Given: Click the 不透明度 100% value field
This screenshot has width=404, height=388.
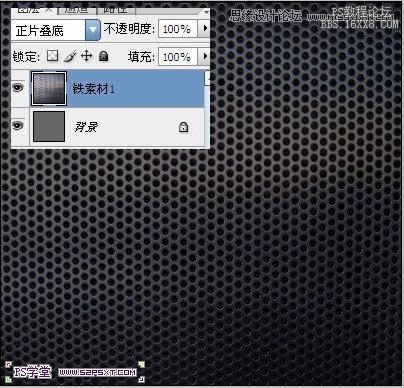Looking at the screenshot, I should 178,29.
